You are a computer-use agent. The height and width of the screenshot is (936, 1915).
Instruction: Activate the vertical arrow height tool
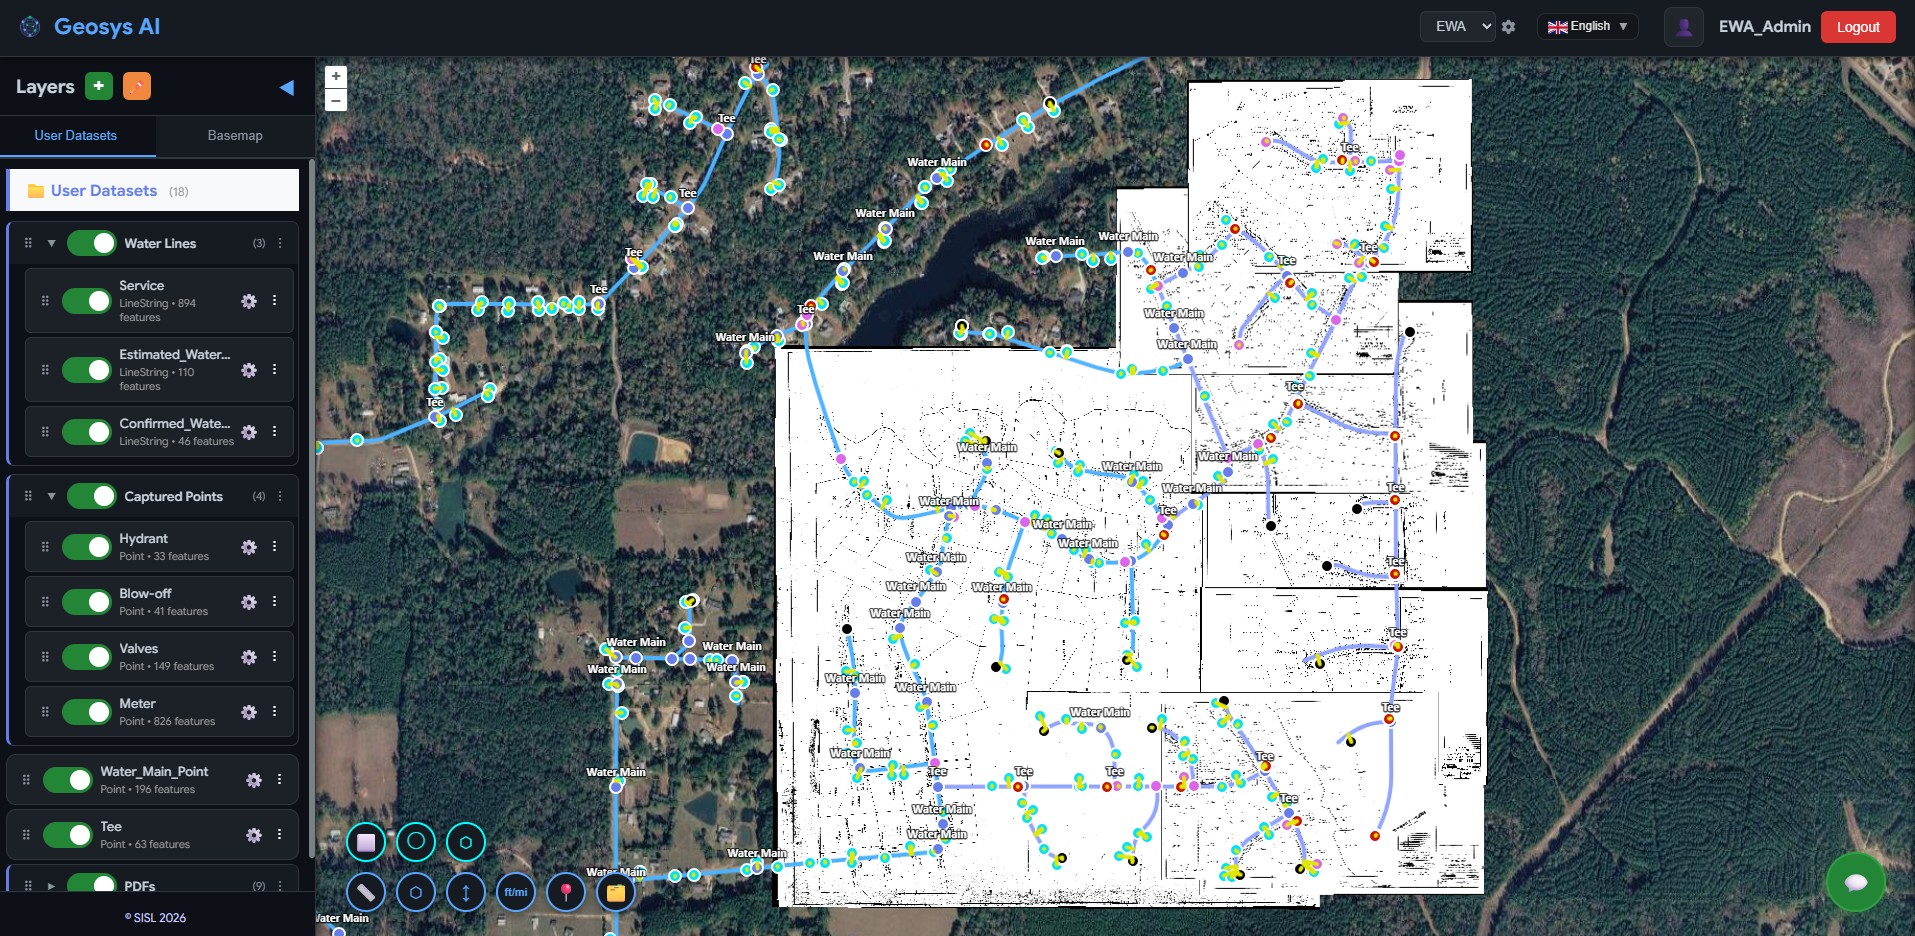(466, 892)
